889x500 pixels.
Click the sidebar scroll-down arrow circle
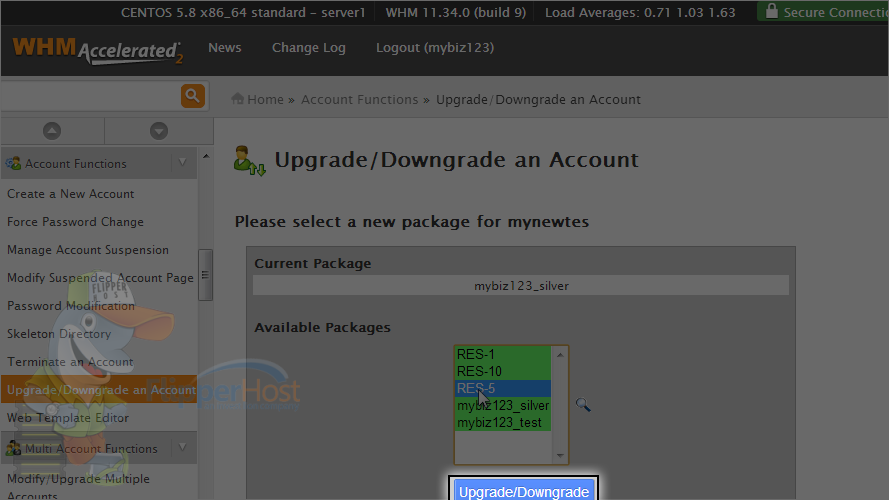(159, 131)
